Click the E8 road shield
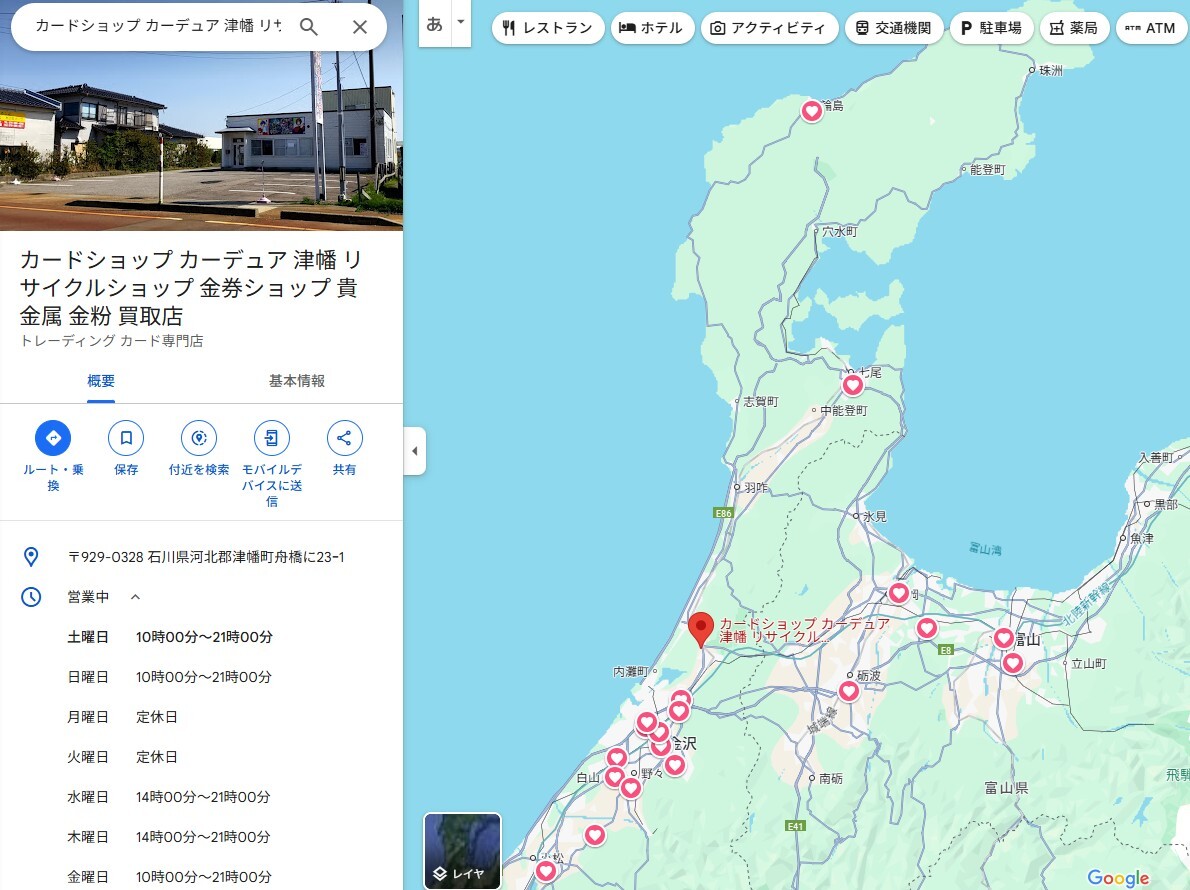 [x=946, y=649]
